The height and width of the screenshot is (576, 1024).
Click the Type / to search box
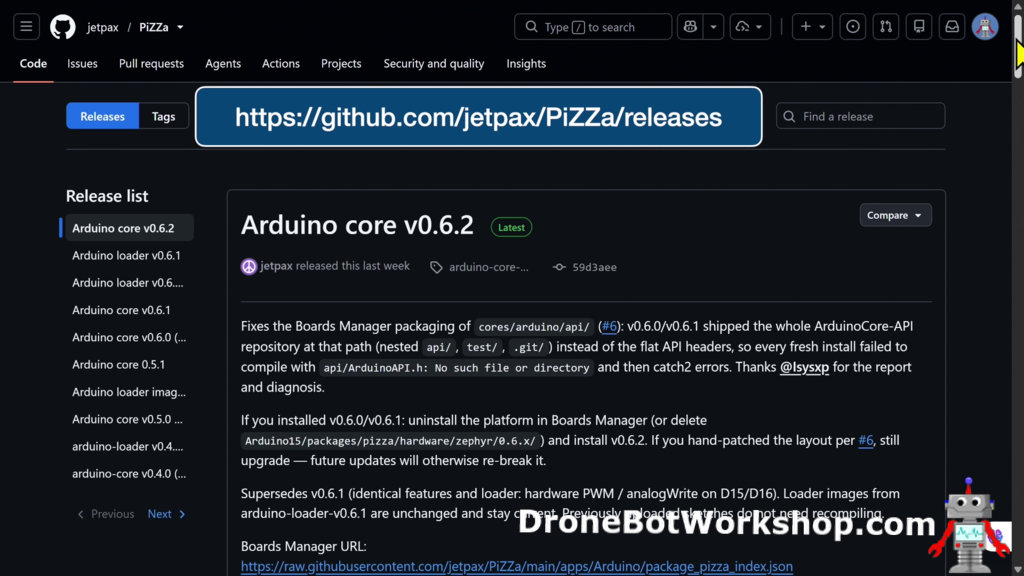[593, 27]
